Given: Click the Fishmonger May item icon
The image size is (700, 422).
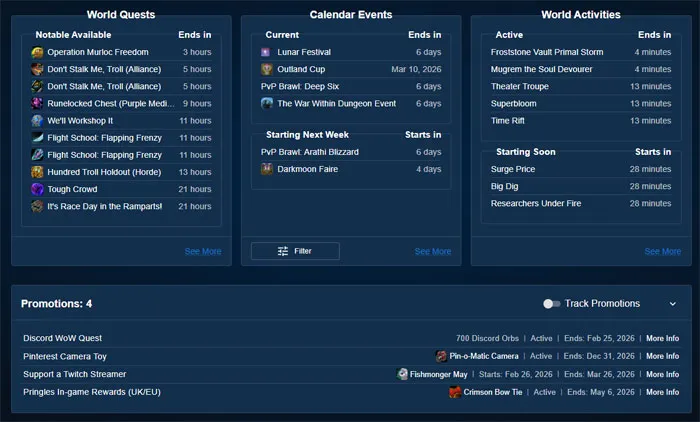Looking at the screenshot, I should (x=402, y=374).
